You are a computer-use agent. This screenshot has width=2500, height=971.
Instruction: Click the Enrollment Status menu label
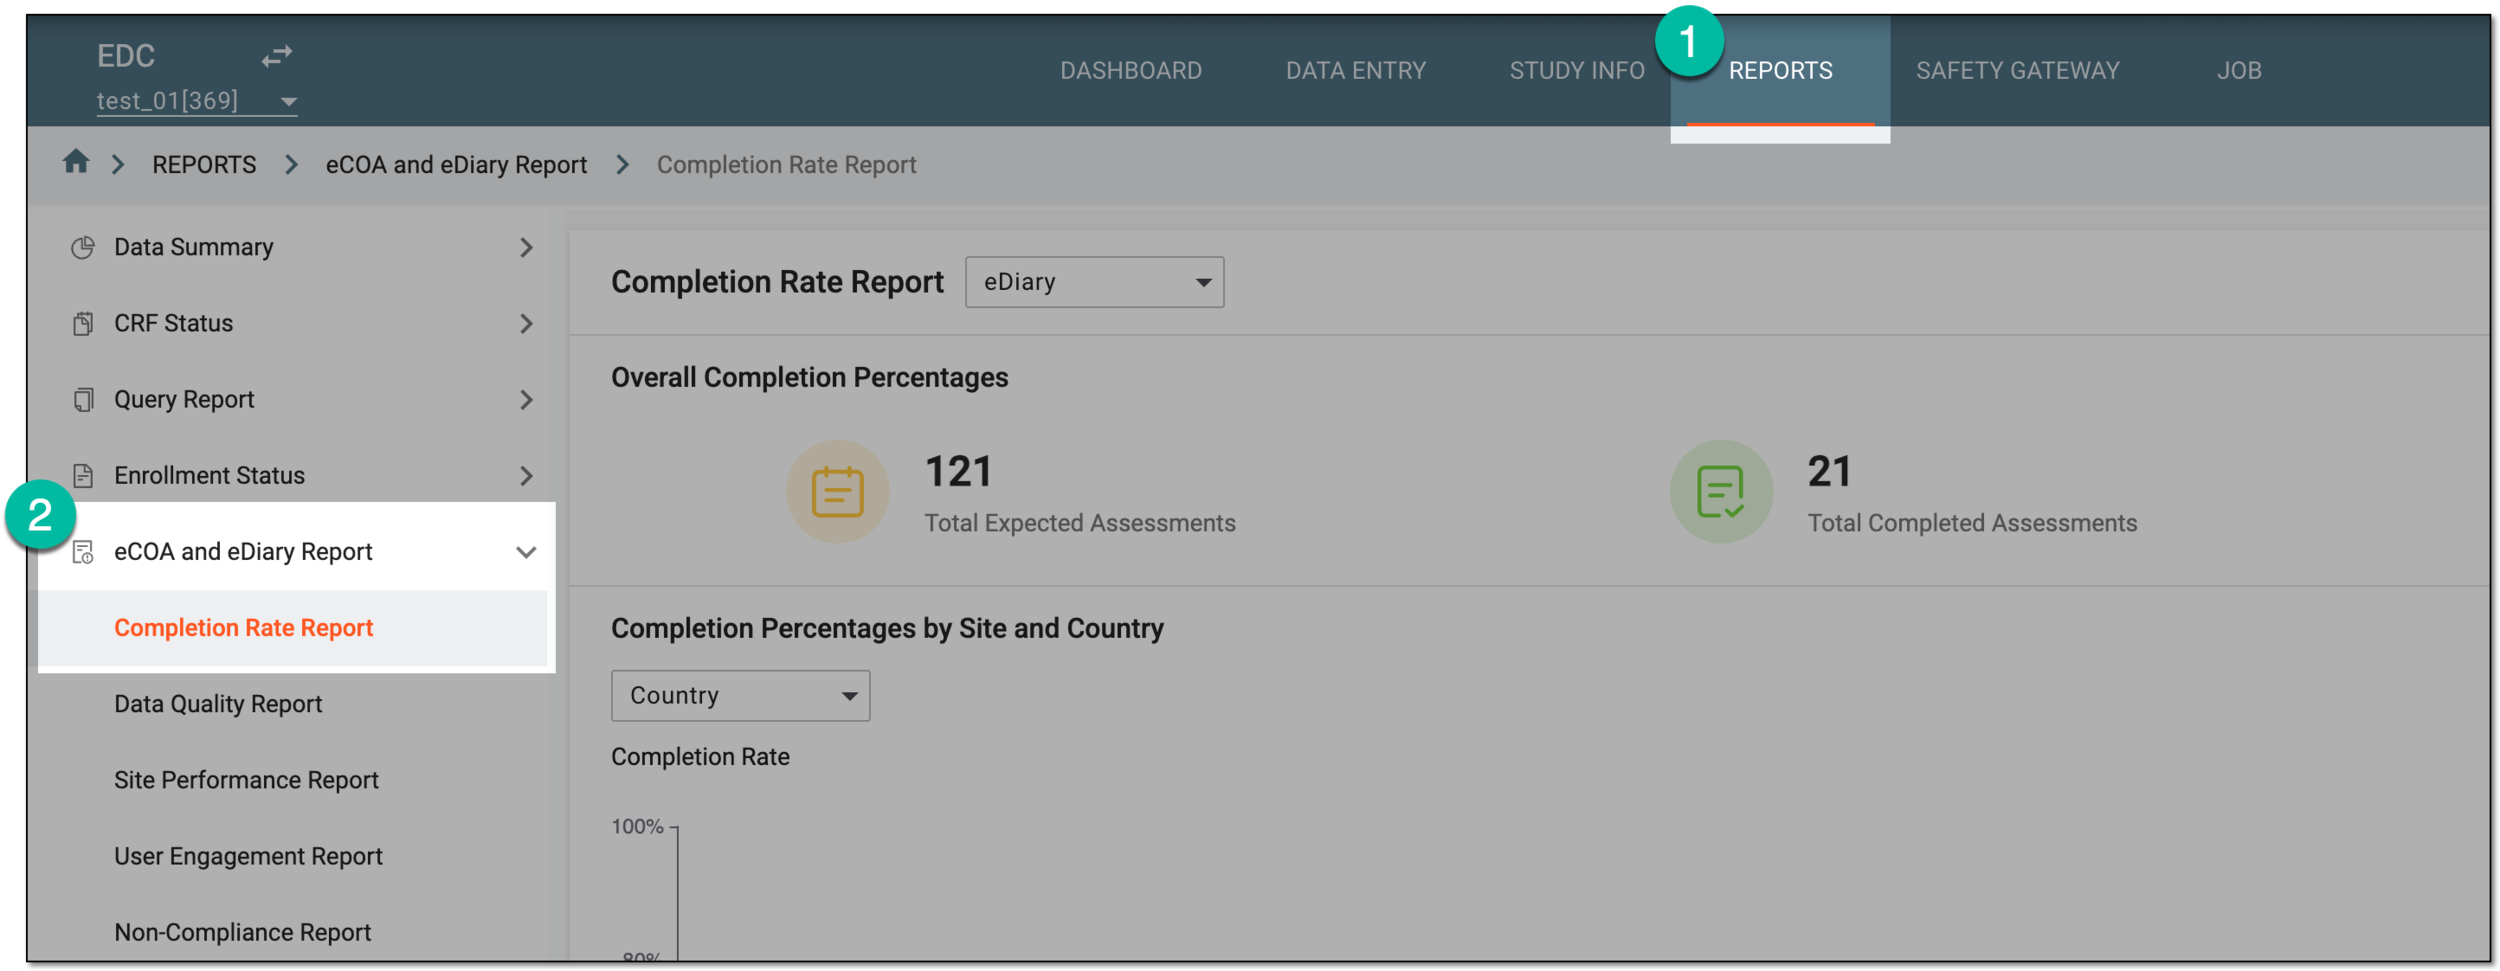209,476
